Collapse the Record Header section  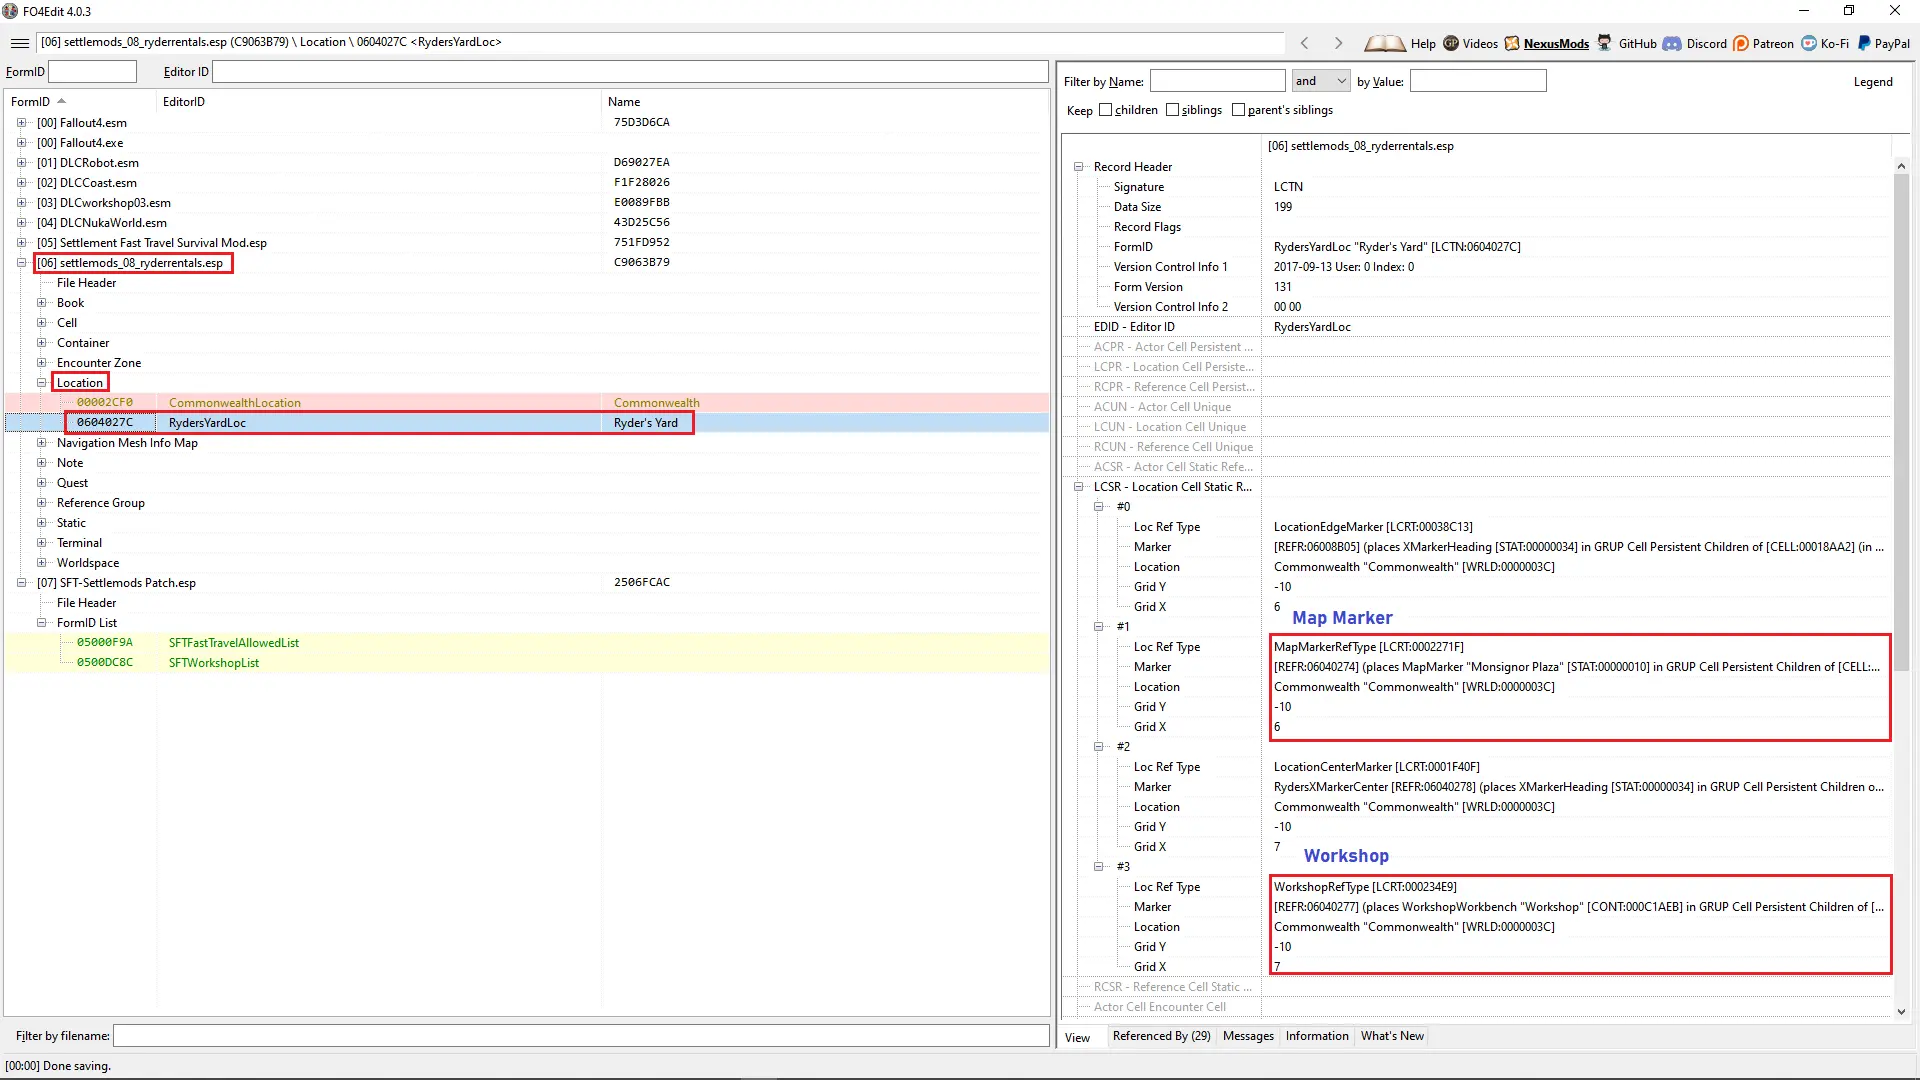point(1078,167)
